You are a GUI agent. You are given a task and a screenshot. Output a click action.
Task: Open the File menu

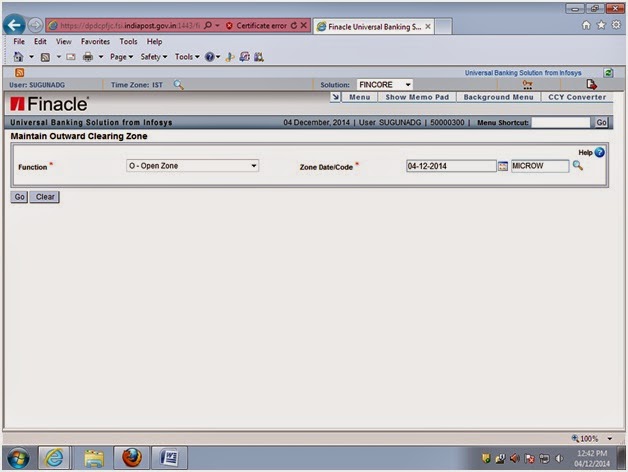19,42
